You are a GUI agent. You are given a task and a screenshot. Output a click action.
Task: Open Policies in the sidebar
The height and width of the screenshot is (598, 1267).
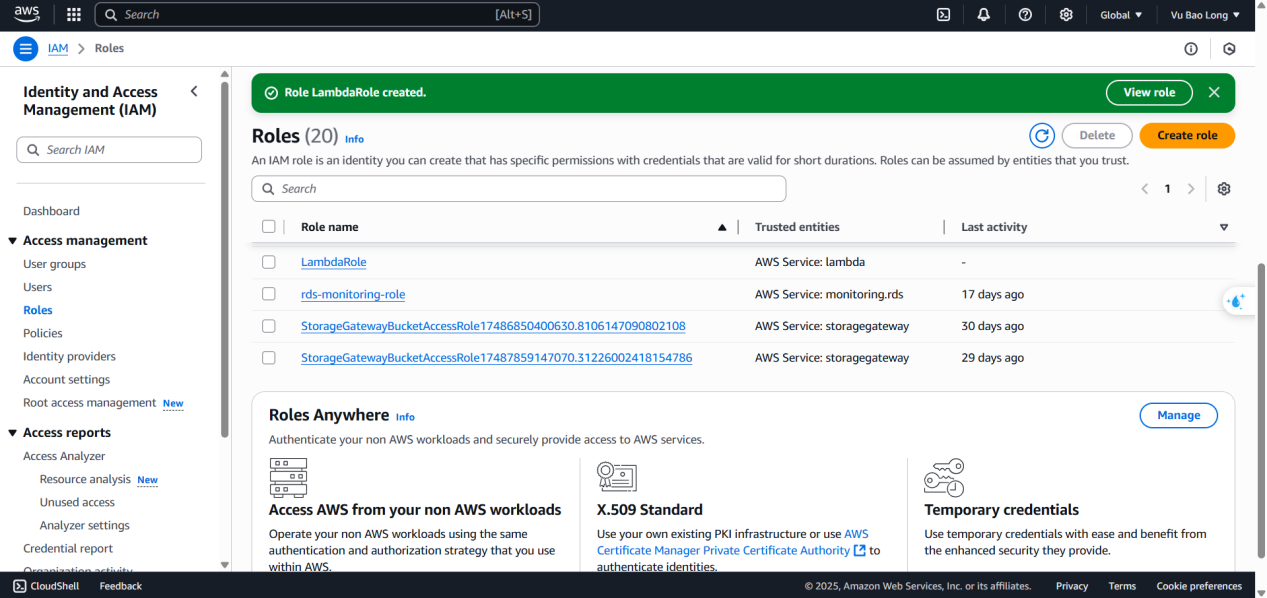coord(42,333)
